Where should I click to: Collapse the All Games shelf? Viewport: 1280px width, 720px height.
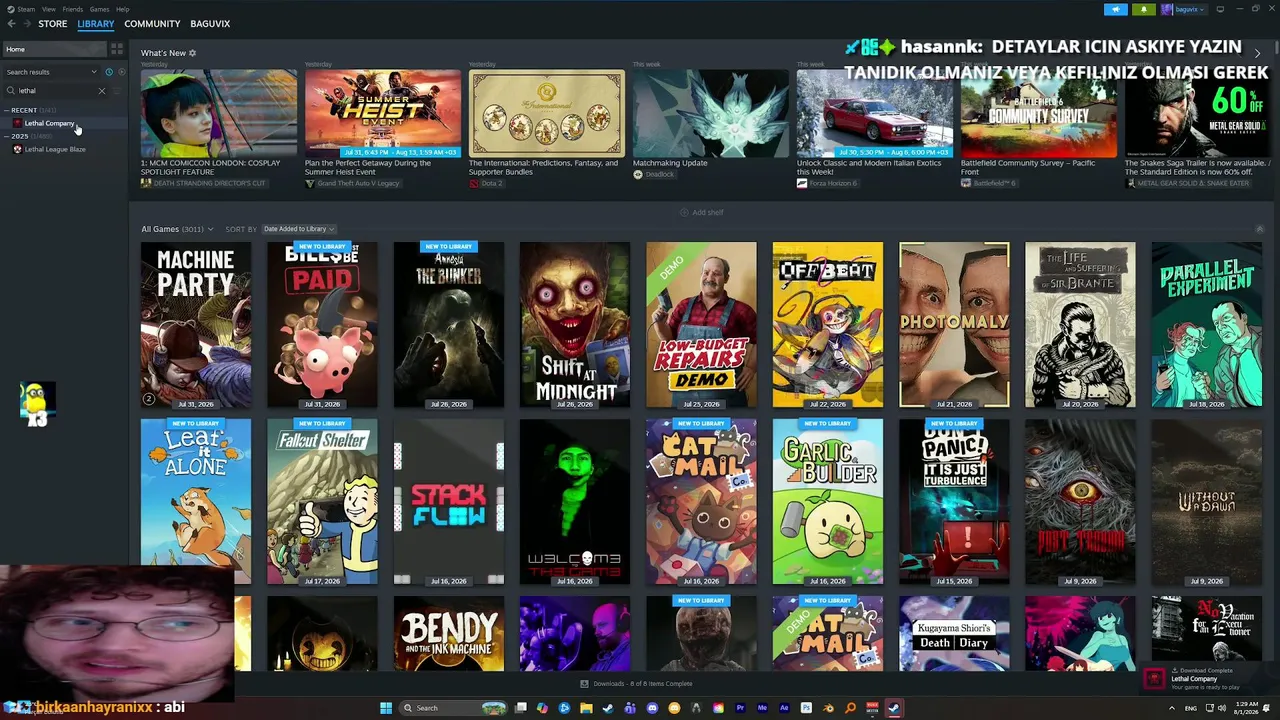(x=1259, y=229)
